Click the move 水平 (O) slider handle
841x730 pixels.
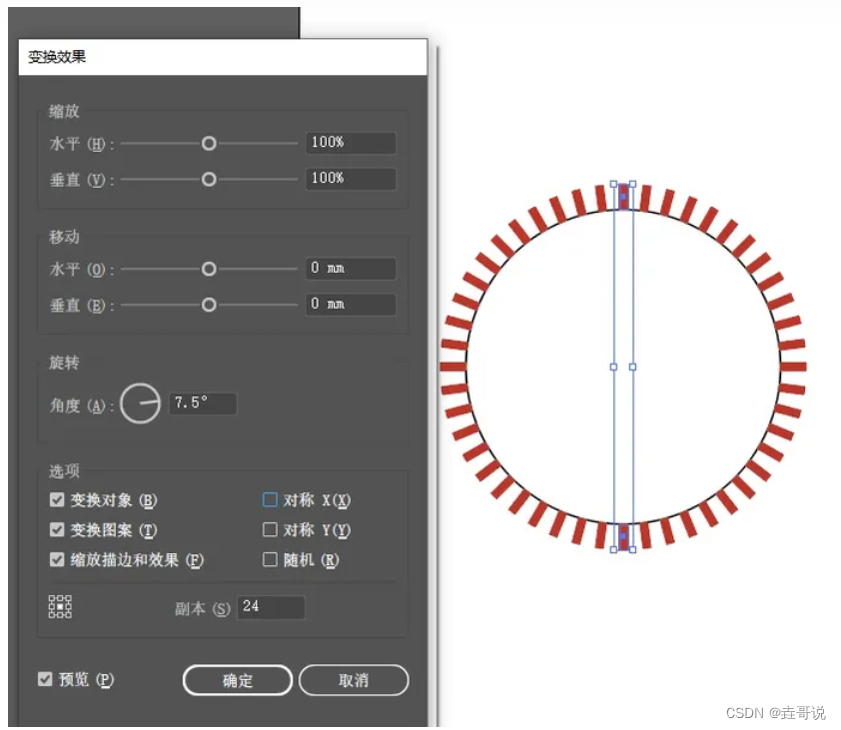click(x=209, y=269)
